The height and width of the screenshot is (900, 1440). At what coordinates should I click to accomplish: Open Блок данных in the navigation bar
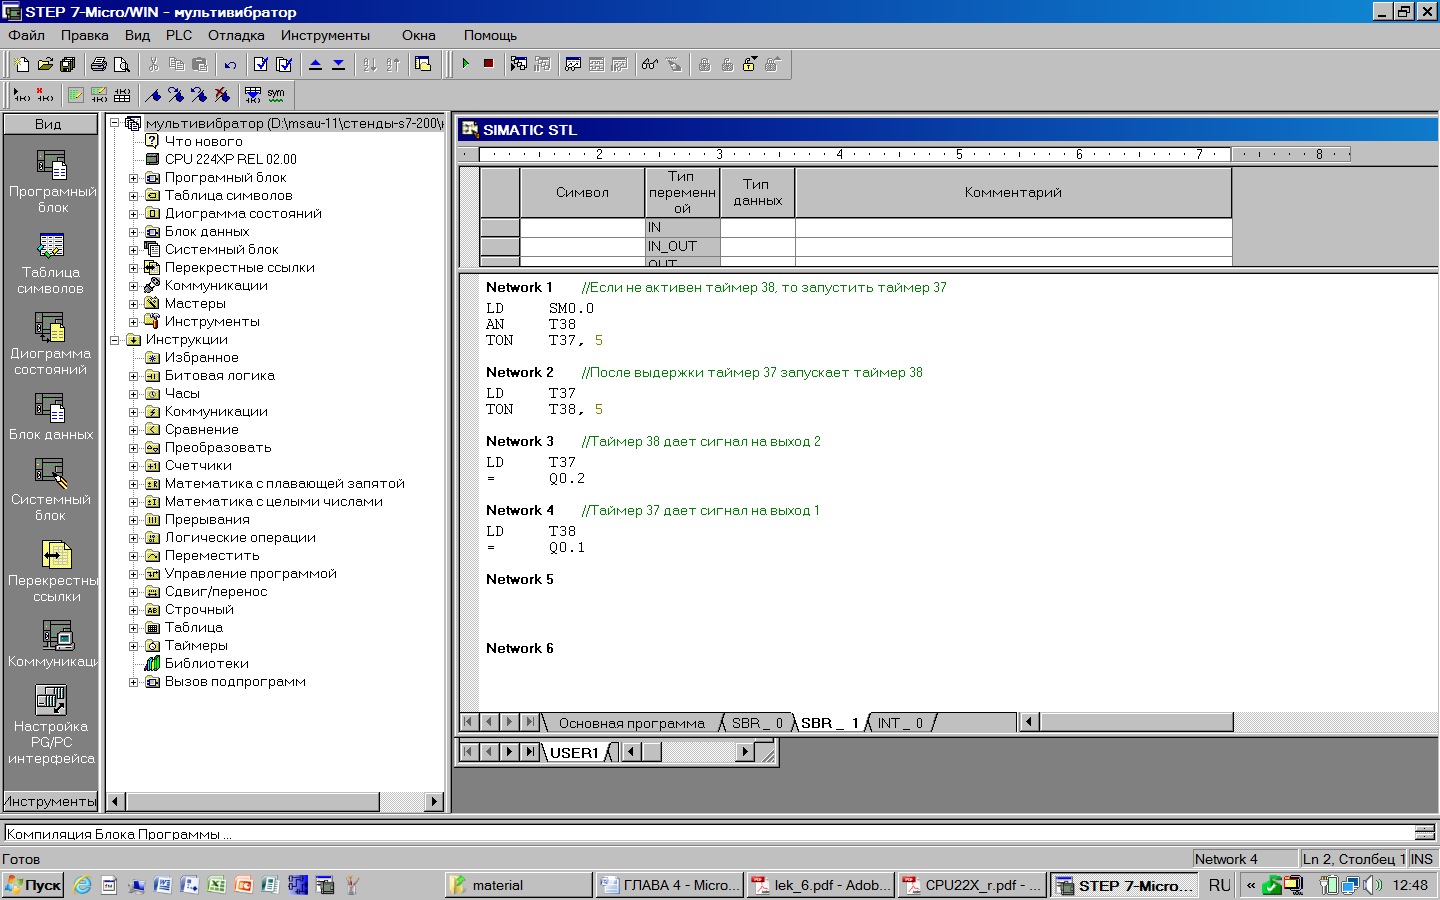pos(51,417)
